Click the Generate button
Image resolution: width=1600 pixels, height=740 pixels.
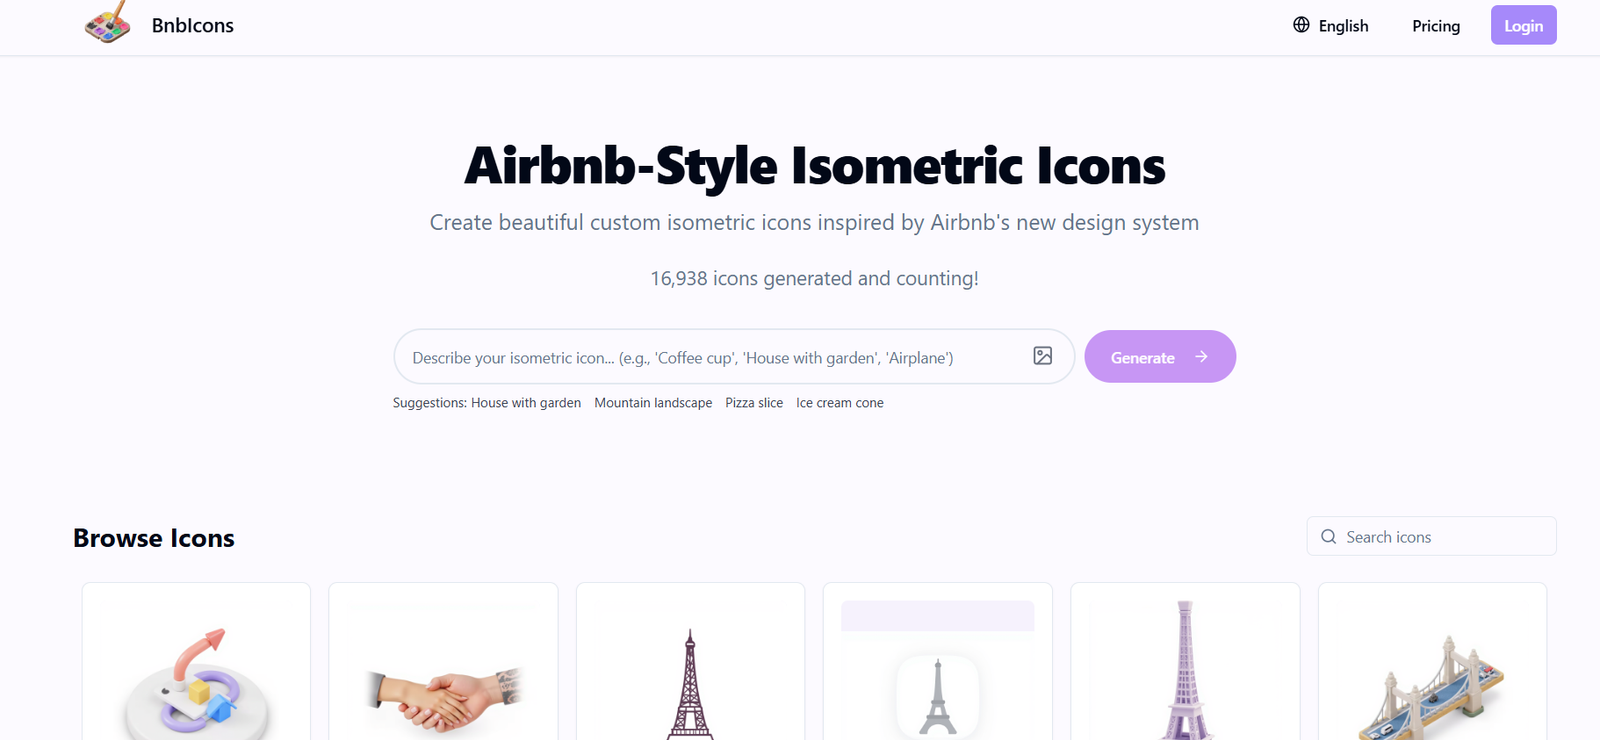1160,357
